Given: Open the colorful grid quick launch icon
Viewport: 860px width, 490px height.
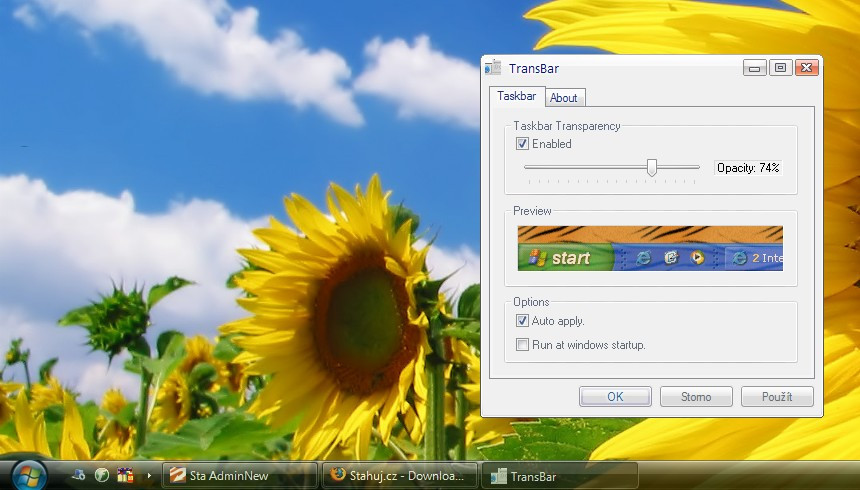Looking at the screenshot, I should (125, 475).
